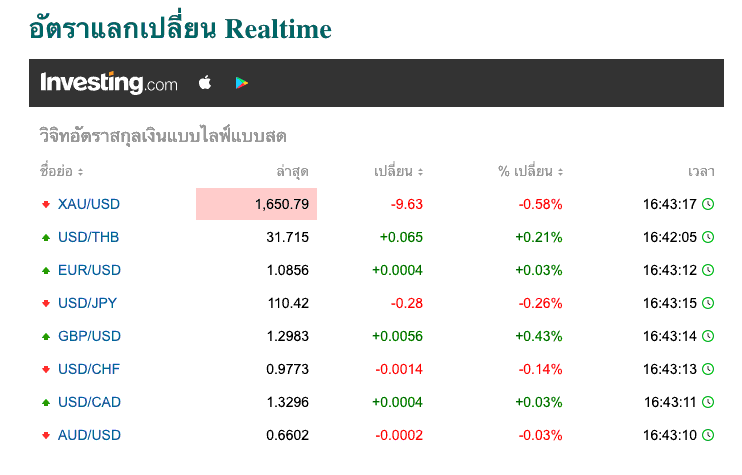The width and height of the screenshot is (742, 475).
Task: Open the USD/CHF pair link
Action: click(89, 369)
